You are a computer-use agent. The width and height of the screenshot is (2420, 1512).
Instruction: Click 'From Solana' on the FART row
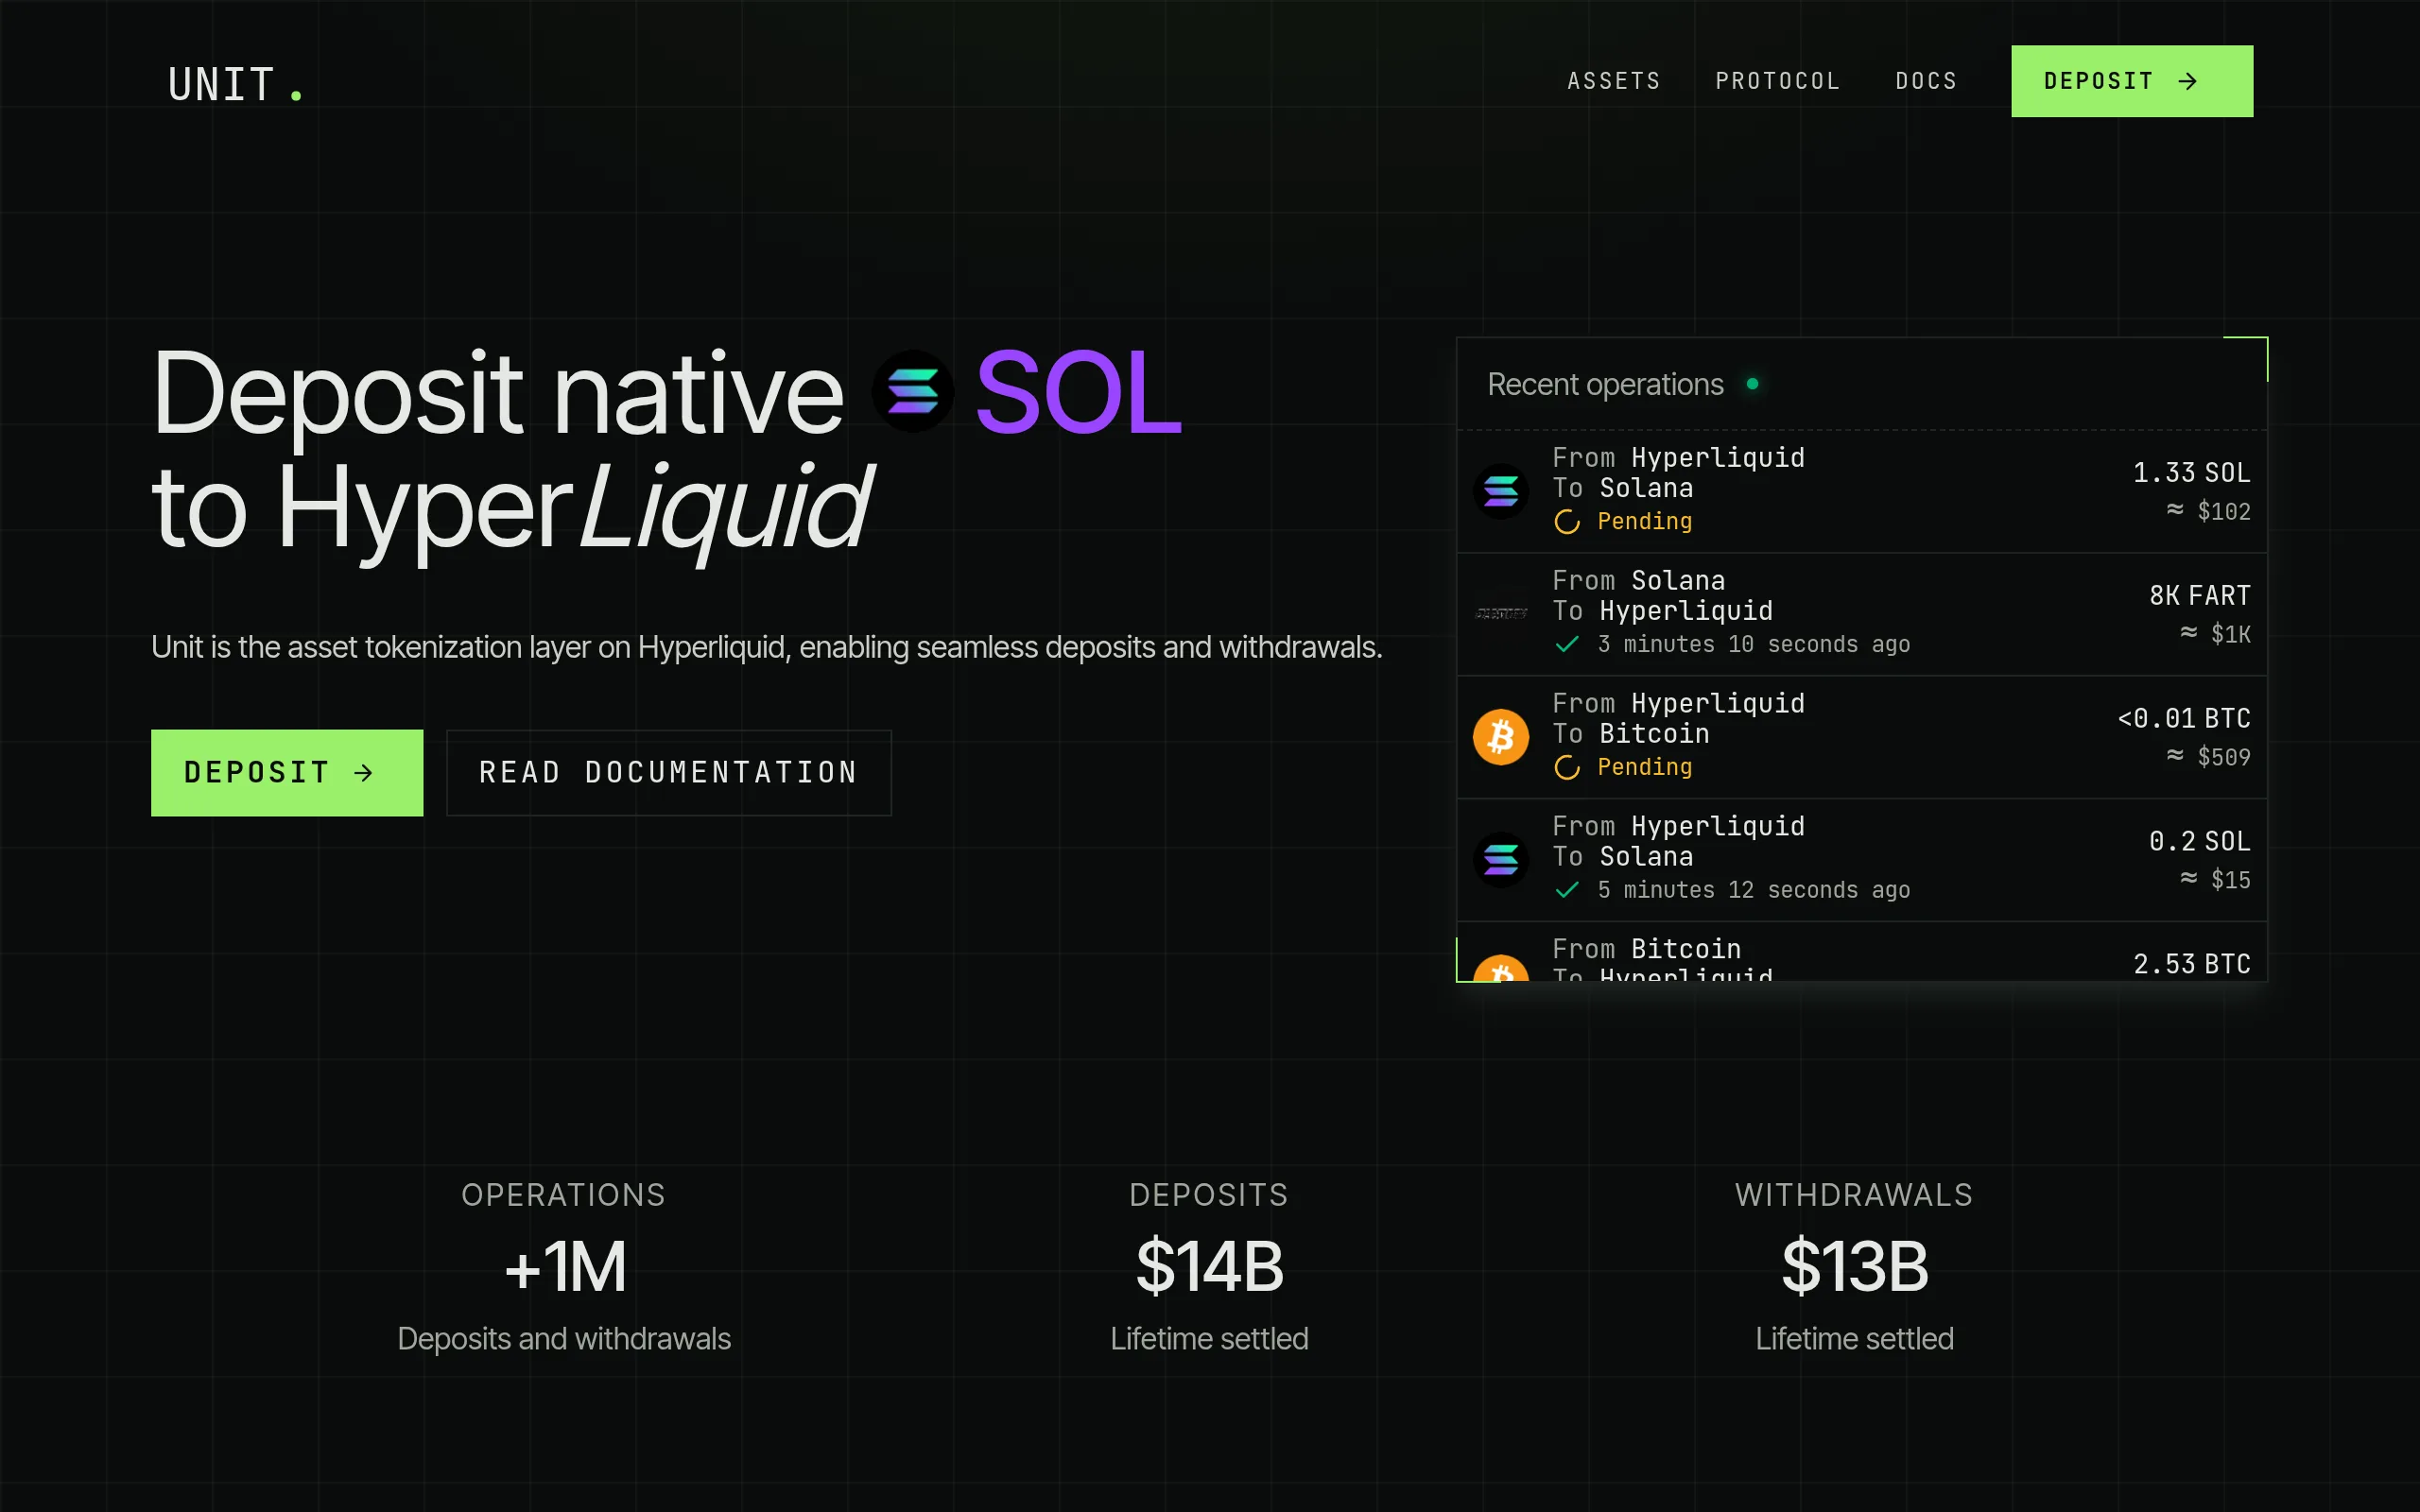tap(1638, 581)
